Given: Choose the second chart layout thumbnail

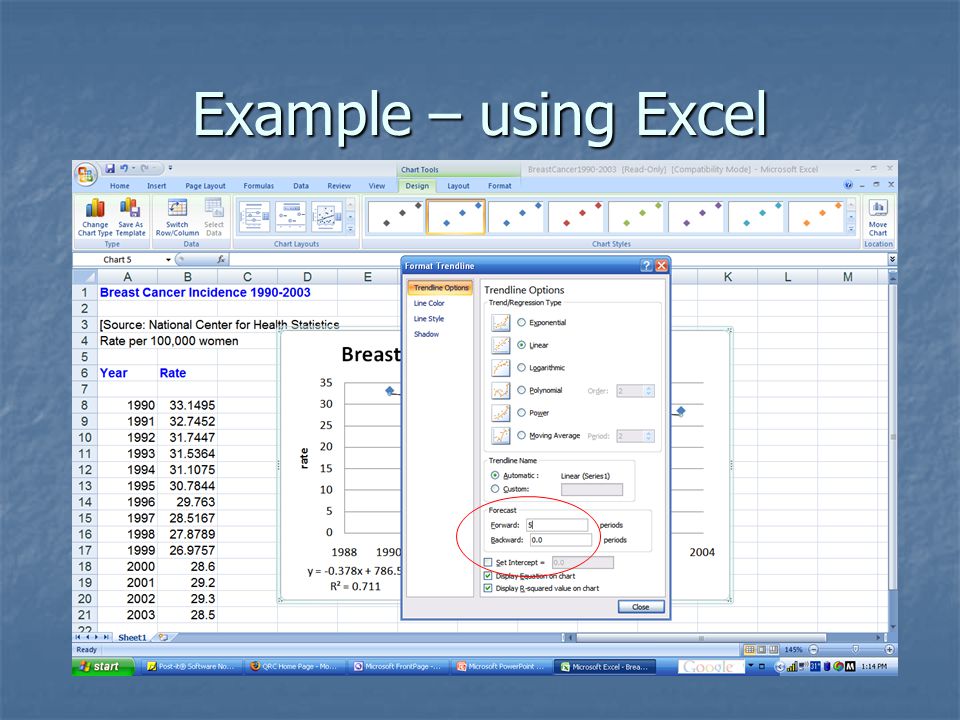Looking at the screenshot, I should pyautogui.click(x=291, y=217).
